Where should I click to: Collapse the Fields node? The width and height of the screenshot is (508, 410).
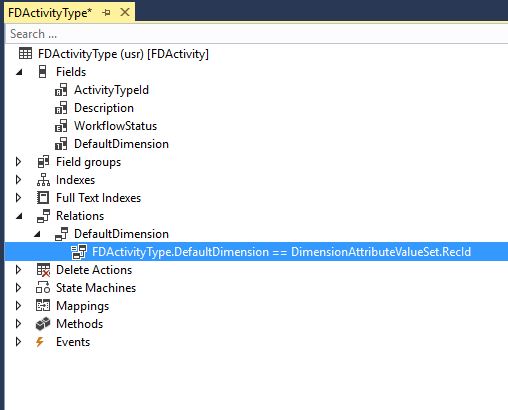coord(19,72)
